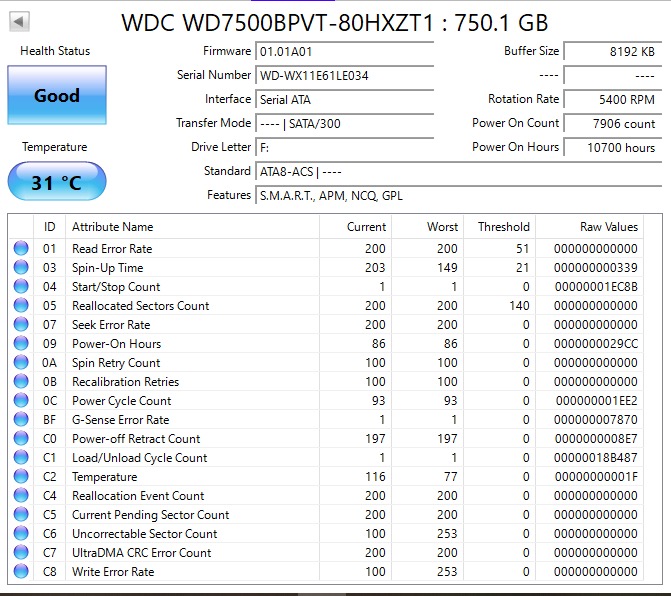Click the Attribute Name column header

[x=193, y=227]
